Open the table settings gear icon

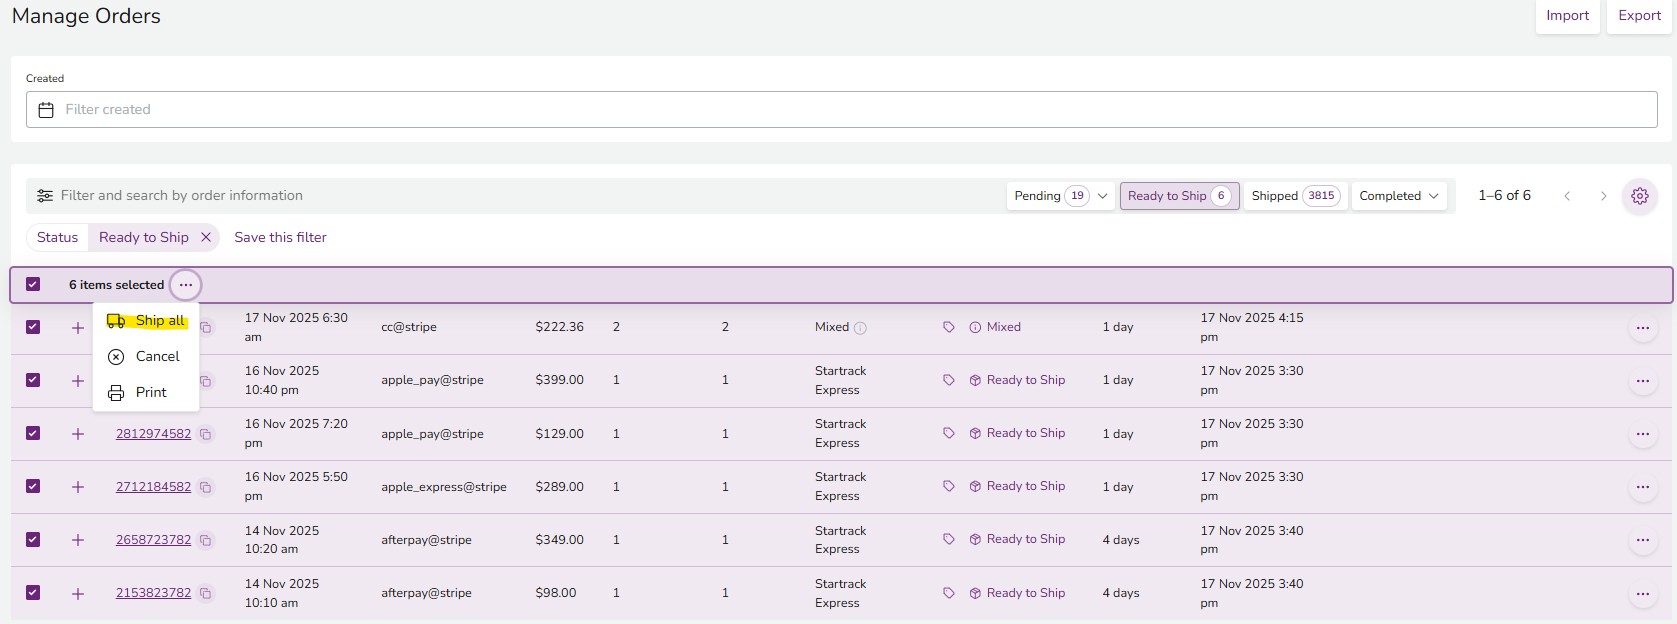[x=1639, y=196]
